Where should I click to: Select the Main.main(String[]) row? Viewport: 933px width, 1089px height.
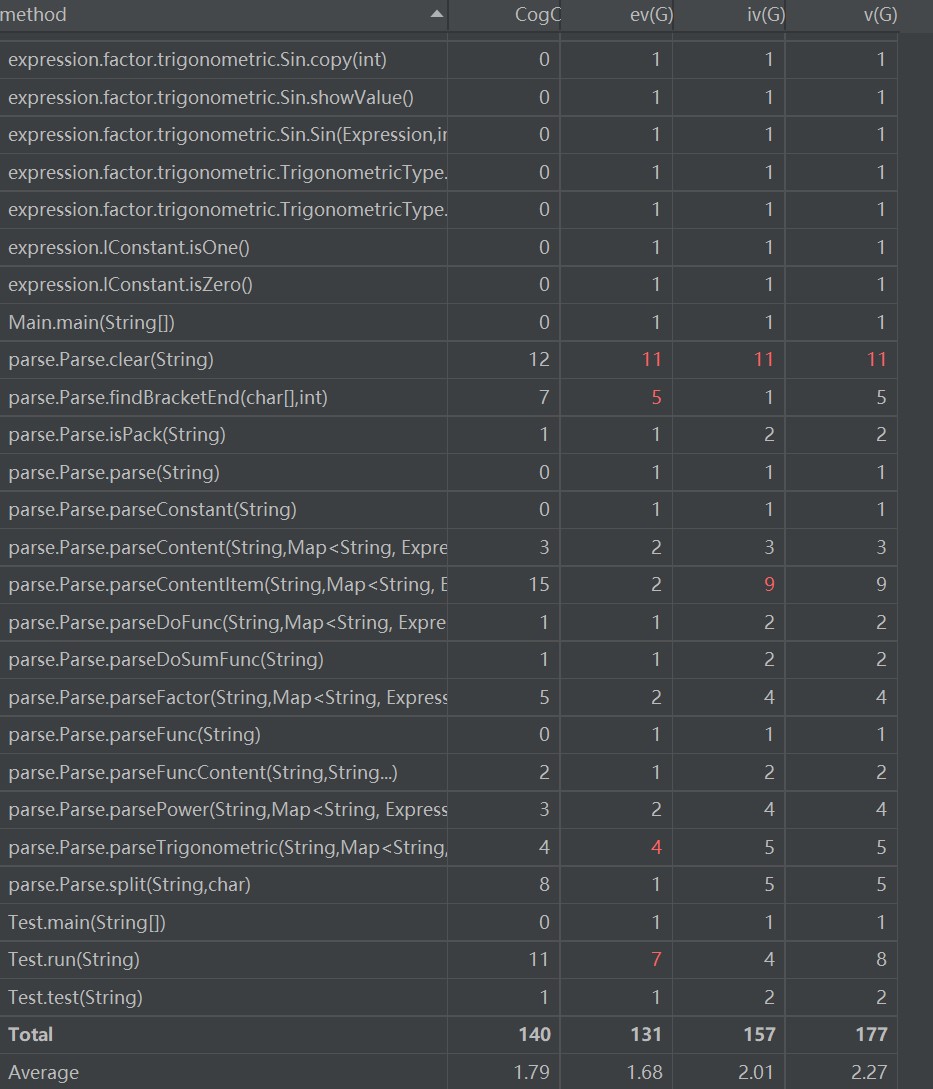(449, 322)
